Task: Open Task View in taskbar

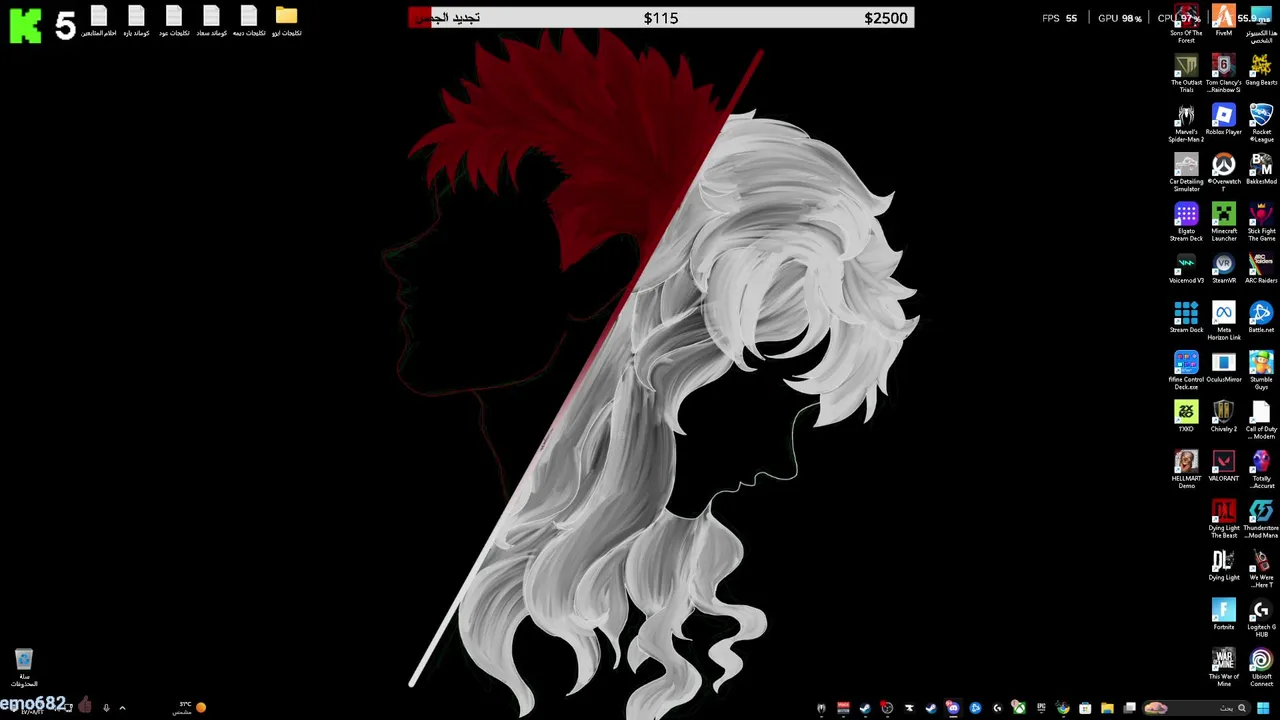Action: pos(1129,708)
